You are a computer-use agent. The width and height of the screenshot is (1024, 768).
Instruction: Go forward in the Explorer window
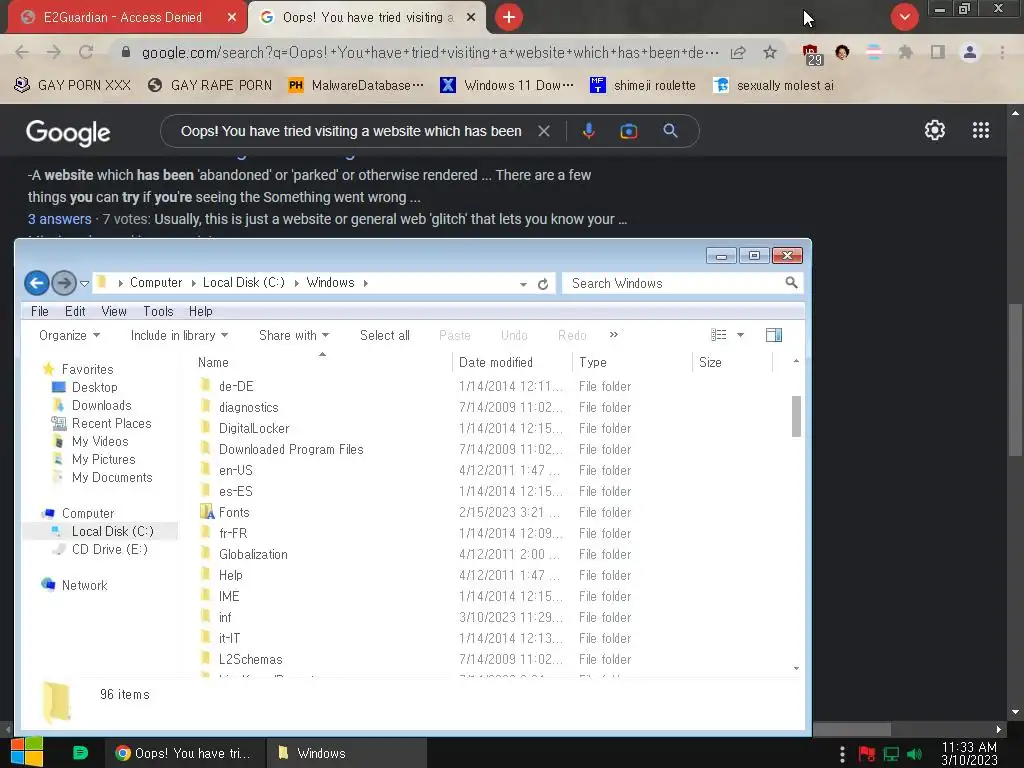click(64, 283)
